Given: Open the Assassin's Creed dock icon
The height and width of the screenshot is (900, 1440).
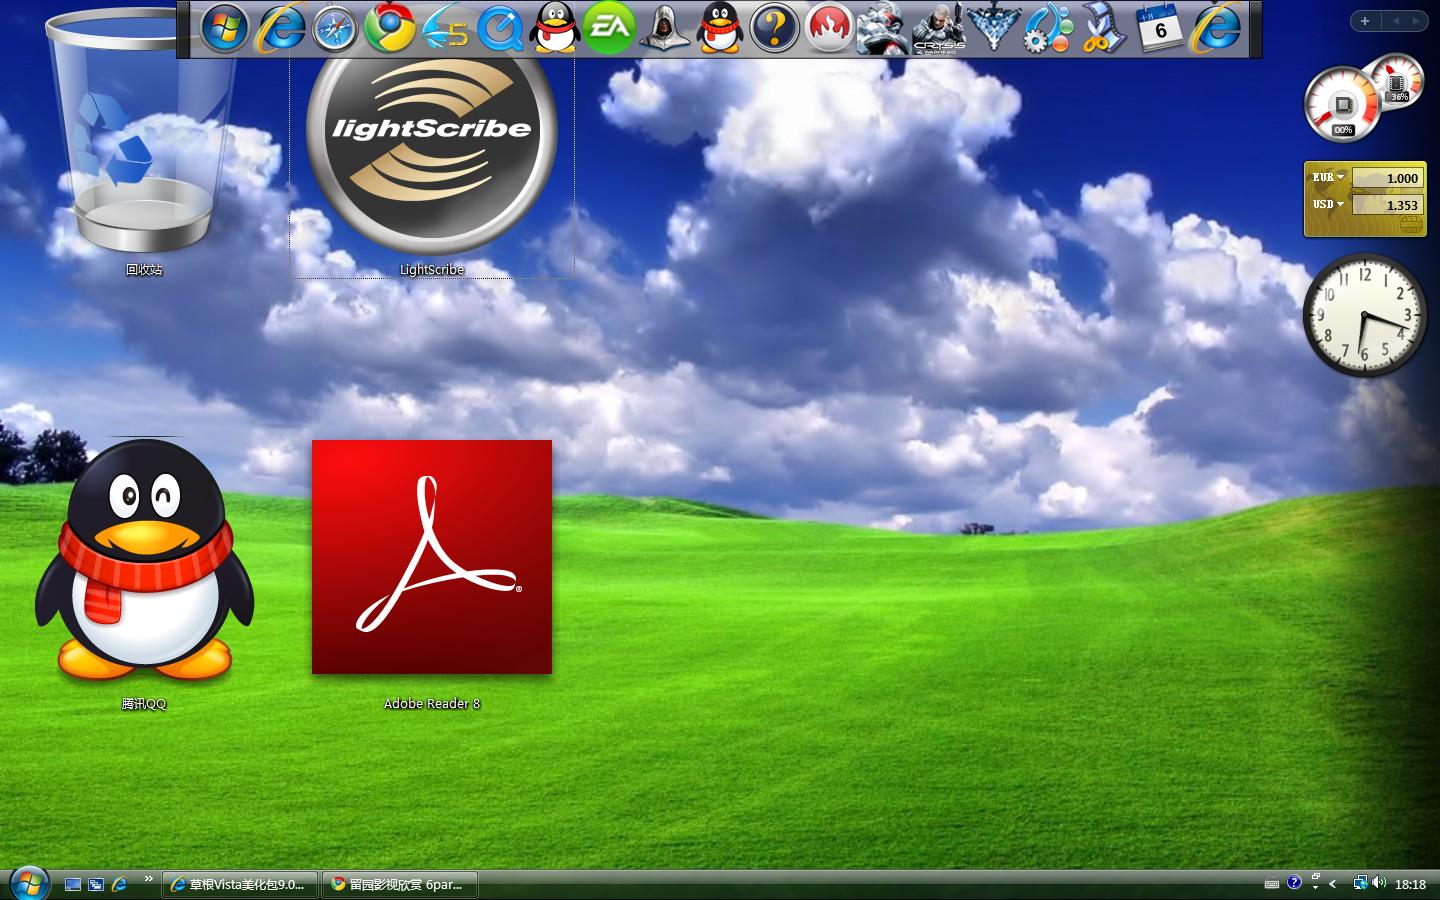Looking at the screenshot, I should tap(664, 27).
